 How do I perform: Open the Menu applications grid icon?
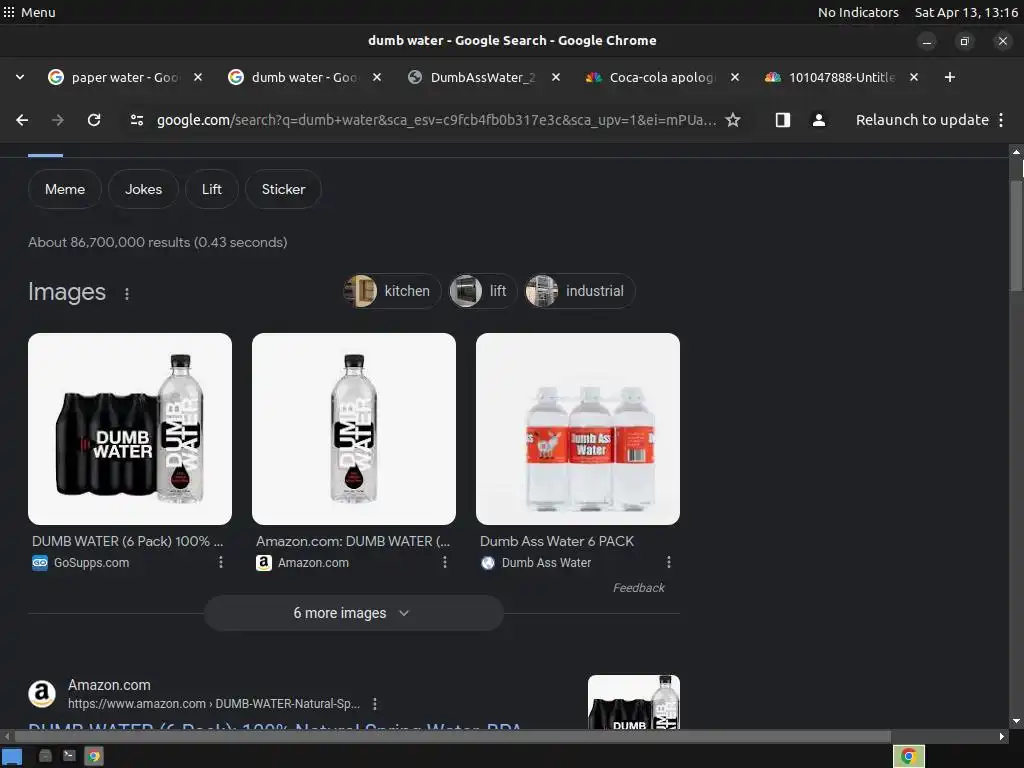pos(8,12)
